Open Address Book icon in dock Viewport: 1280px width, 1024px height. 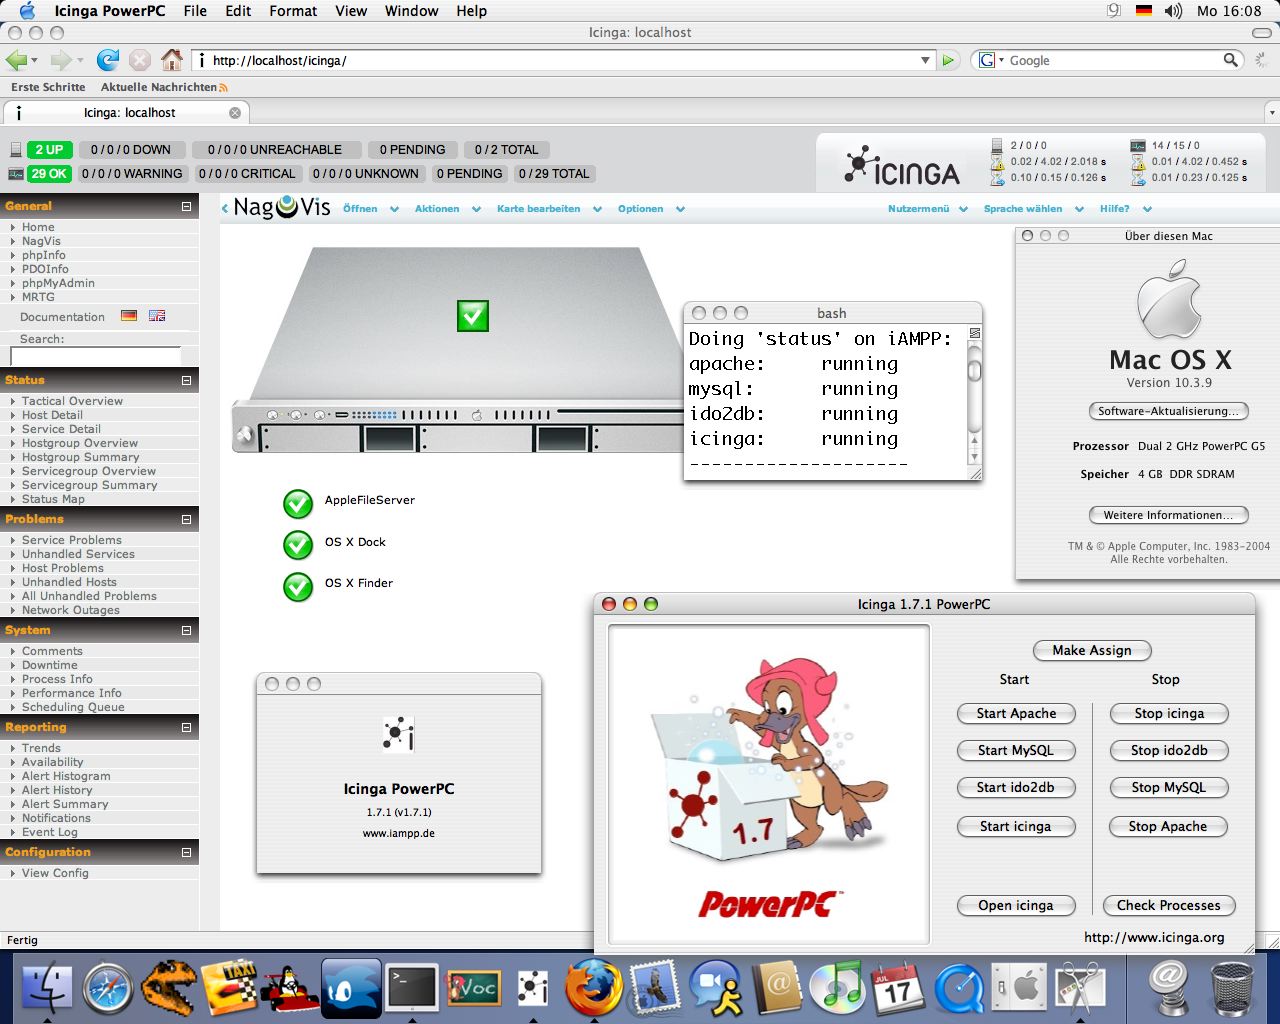click(x=776, y=988)
